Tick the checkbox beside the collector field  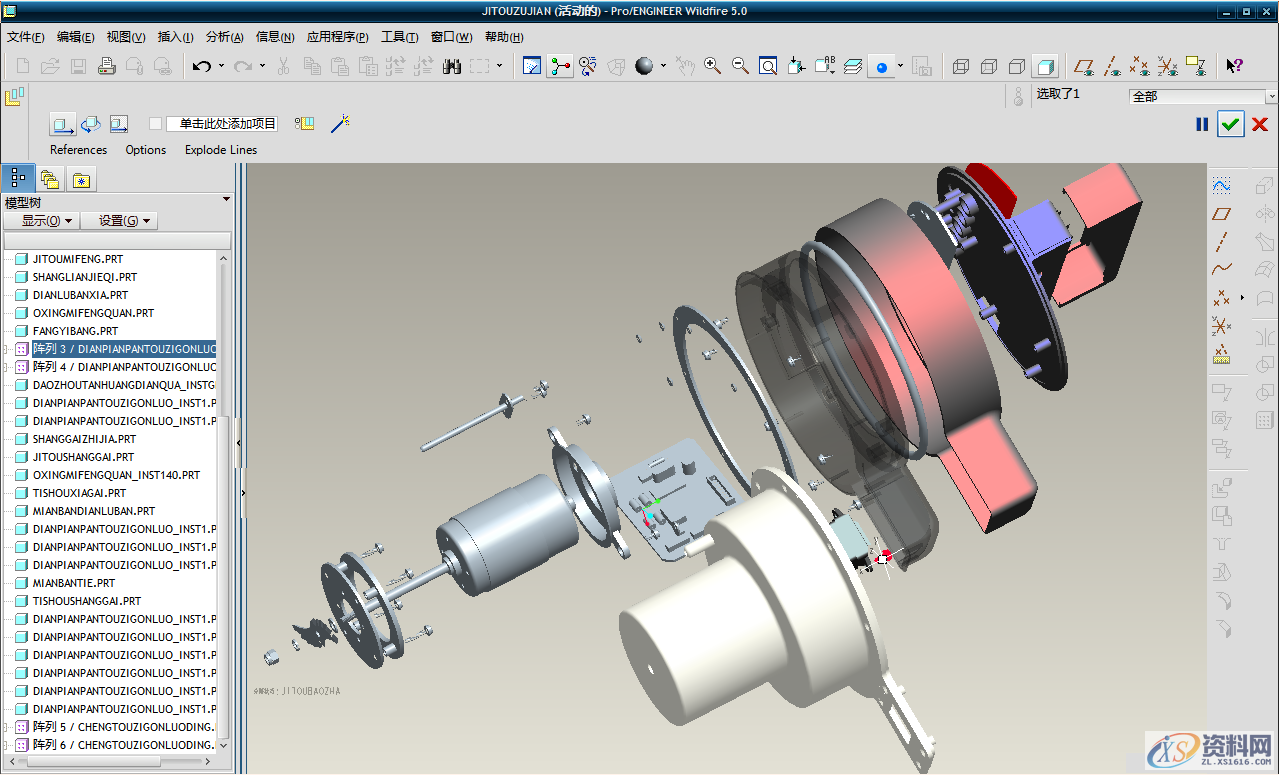tap(155, 123)
